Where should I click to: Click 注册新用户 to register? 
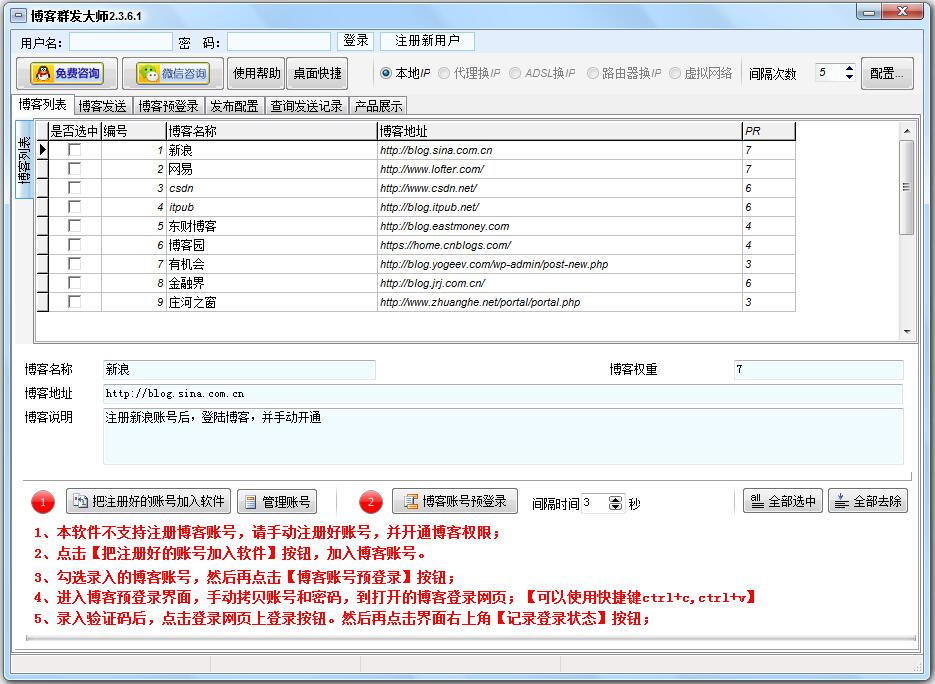click(x=428, y=41)
